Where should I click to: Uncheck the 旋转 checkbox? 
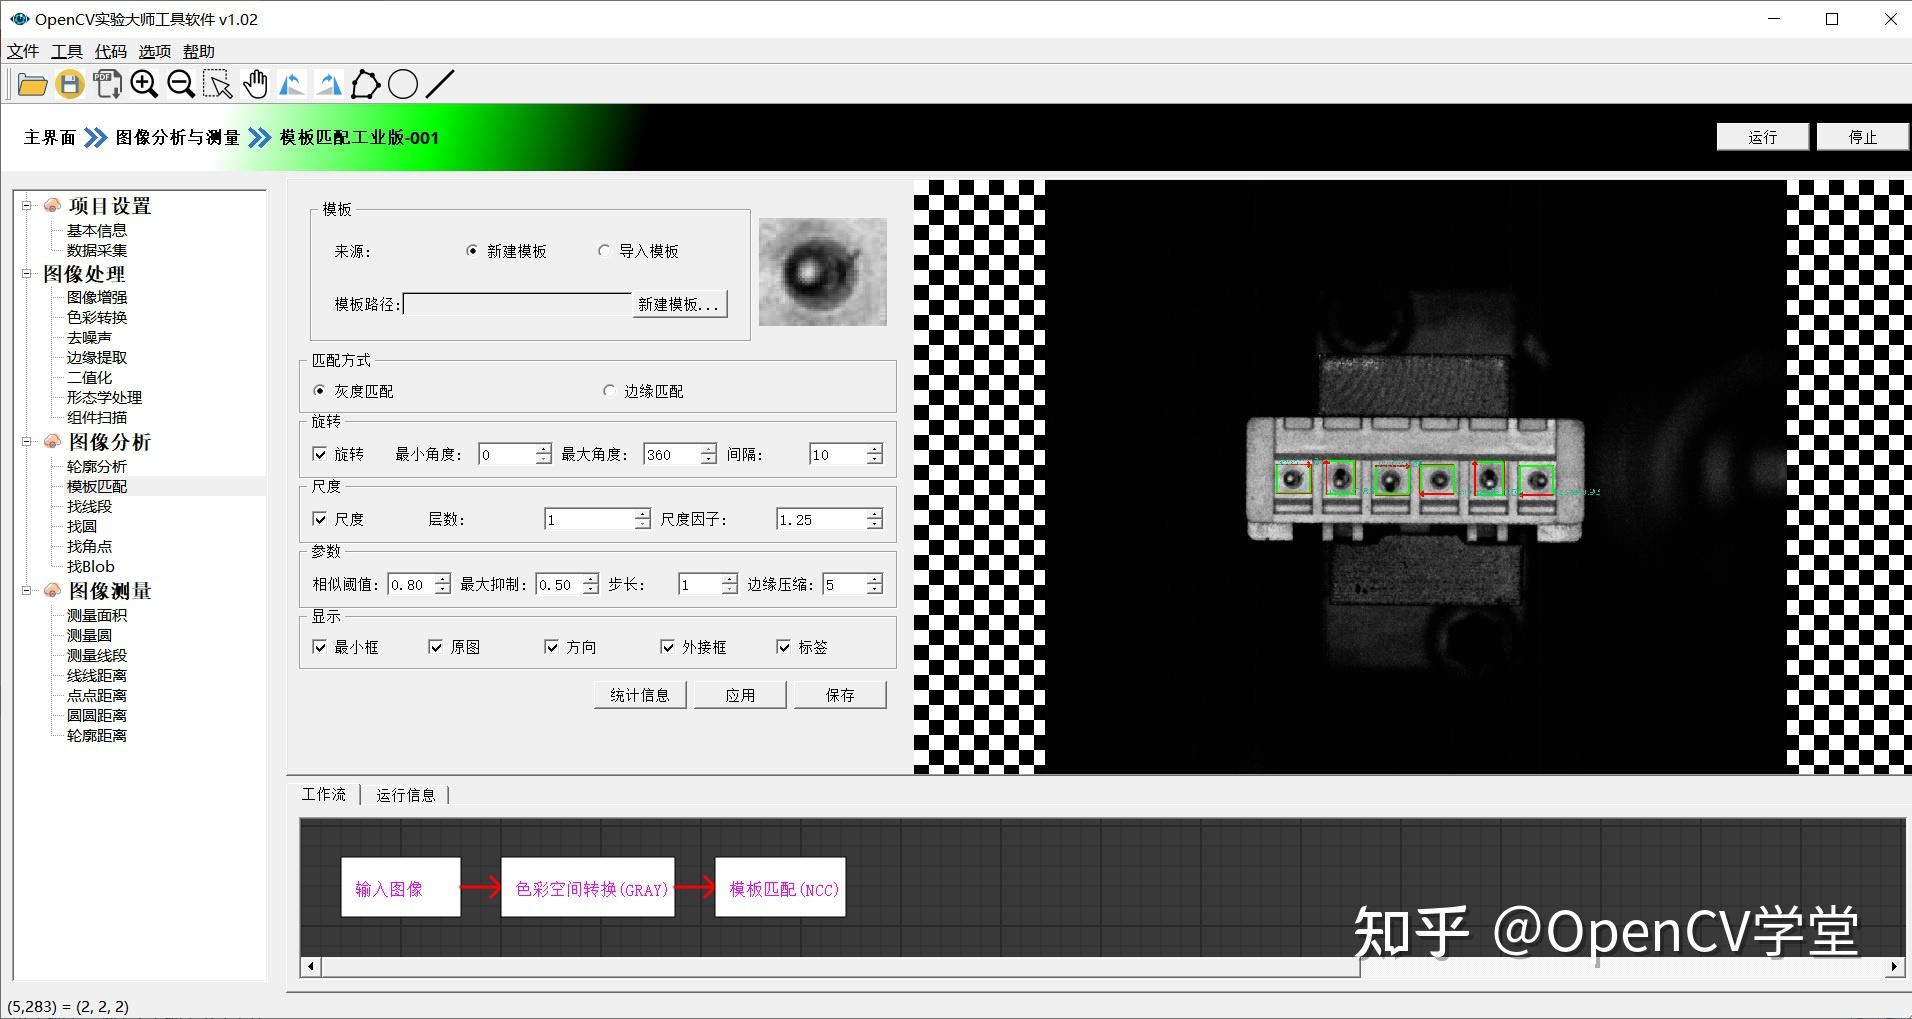[x=319, y=454]
